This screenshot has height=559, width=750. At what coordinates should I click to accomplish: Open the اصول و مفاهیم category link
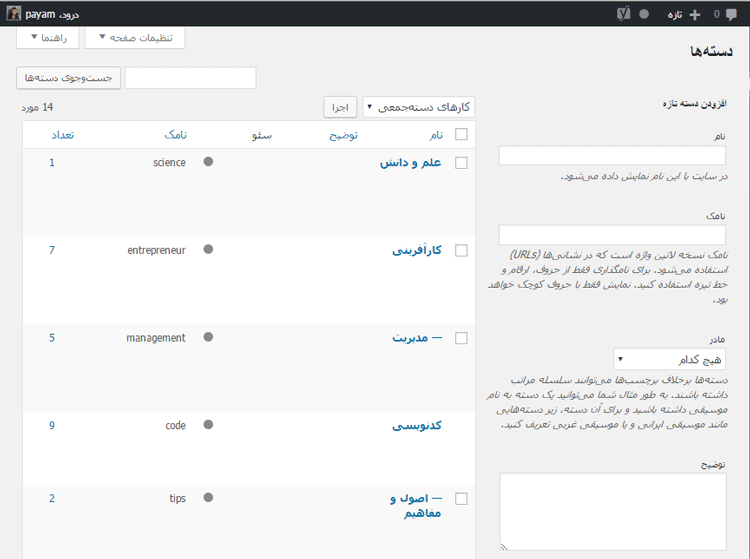[x=416, y=505]
